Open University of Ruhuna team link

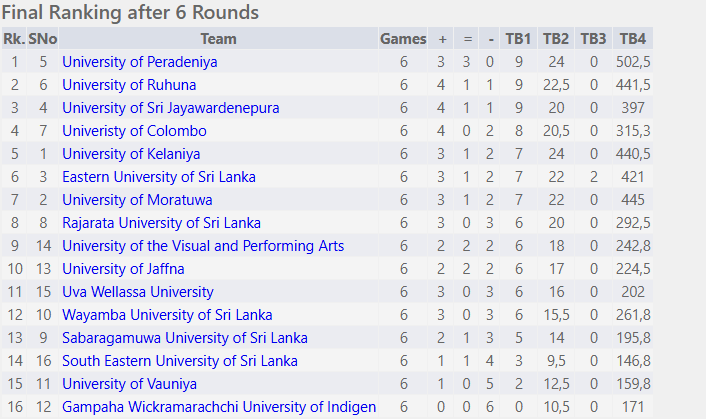(129, 85)
